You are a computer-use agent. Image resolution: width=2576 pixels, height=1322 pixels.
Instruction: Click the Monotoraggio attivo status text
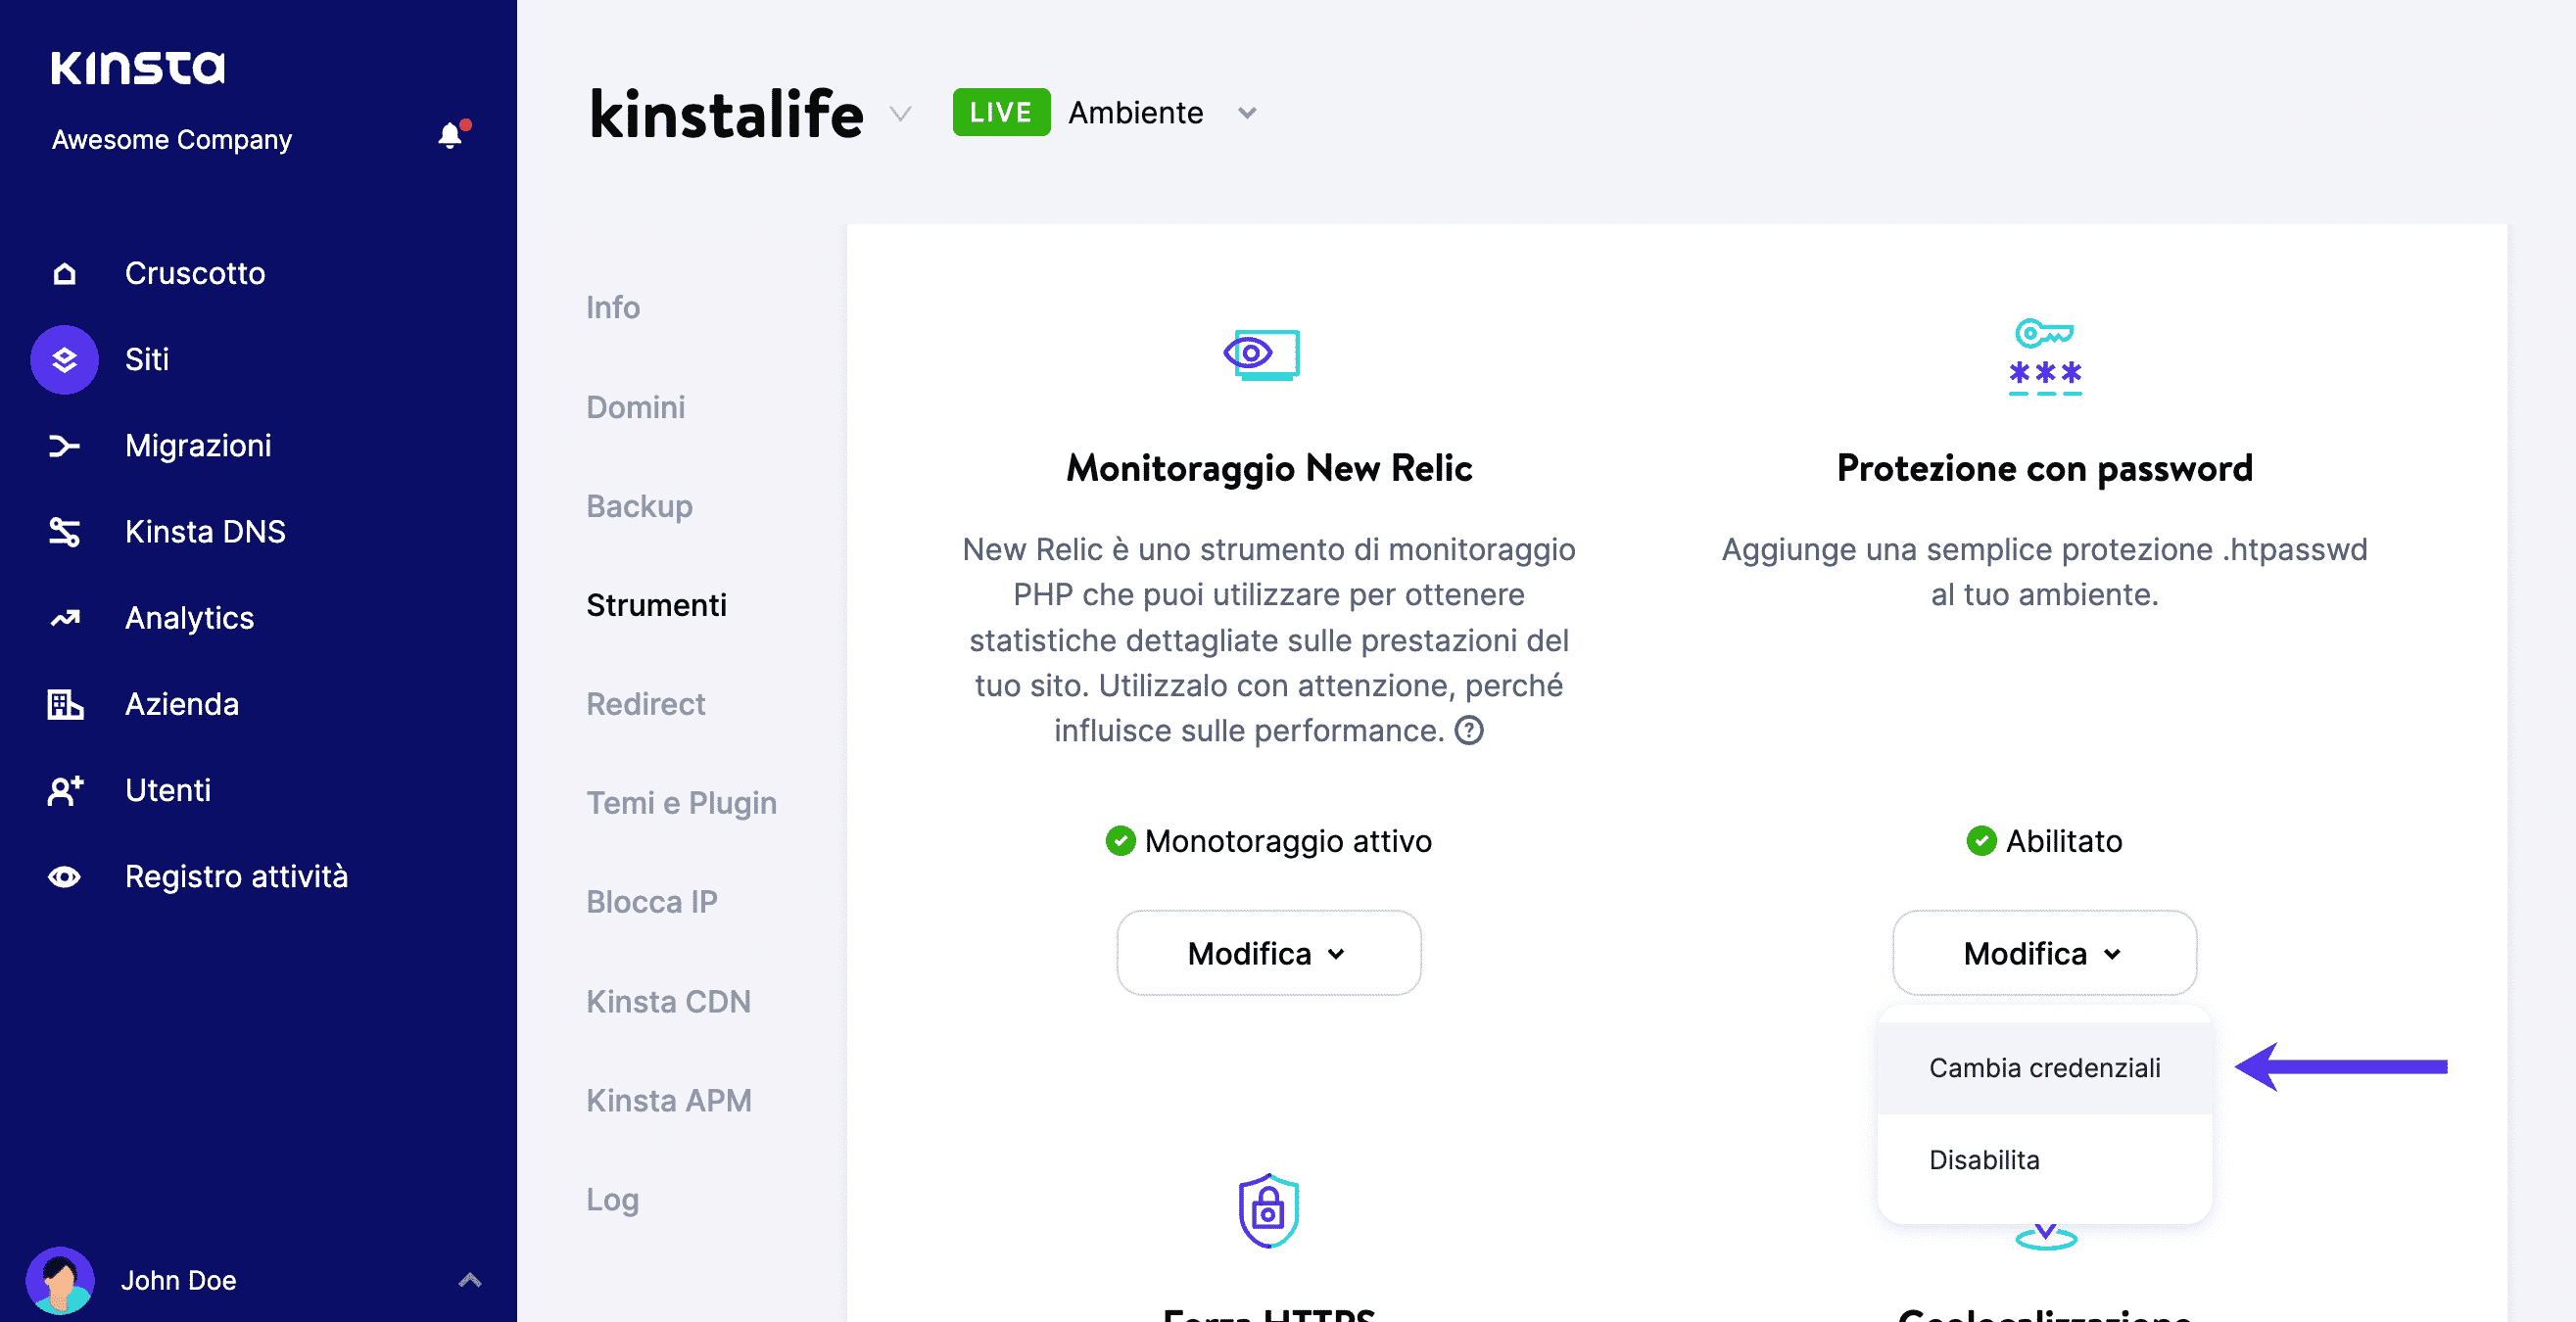[1288, 841]
